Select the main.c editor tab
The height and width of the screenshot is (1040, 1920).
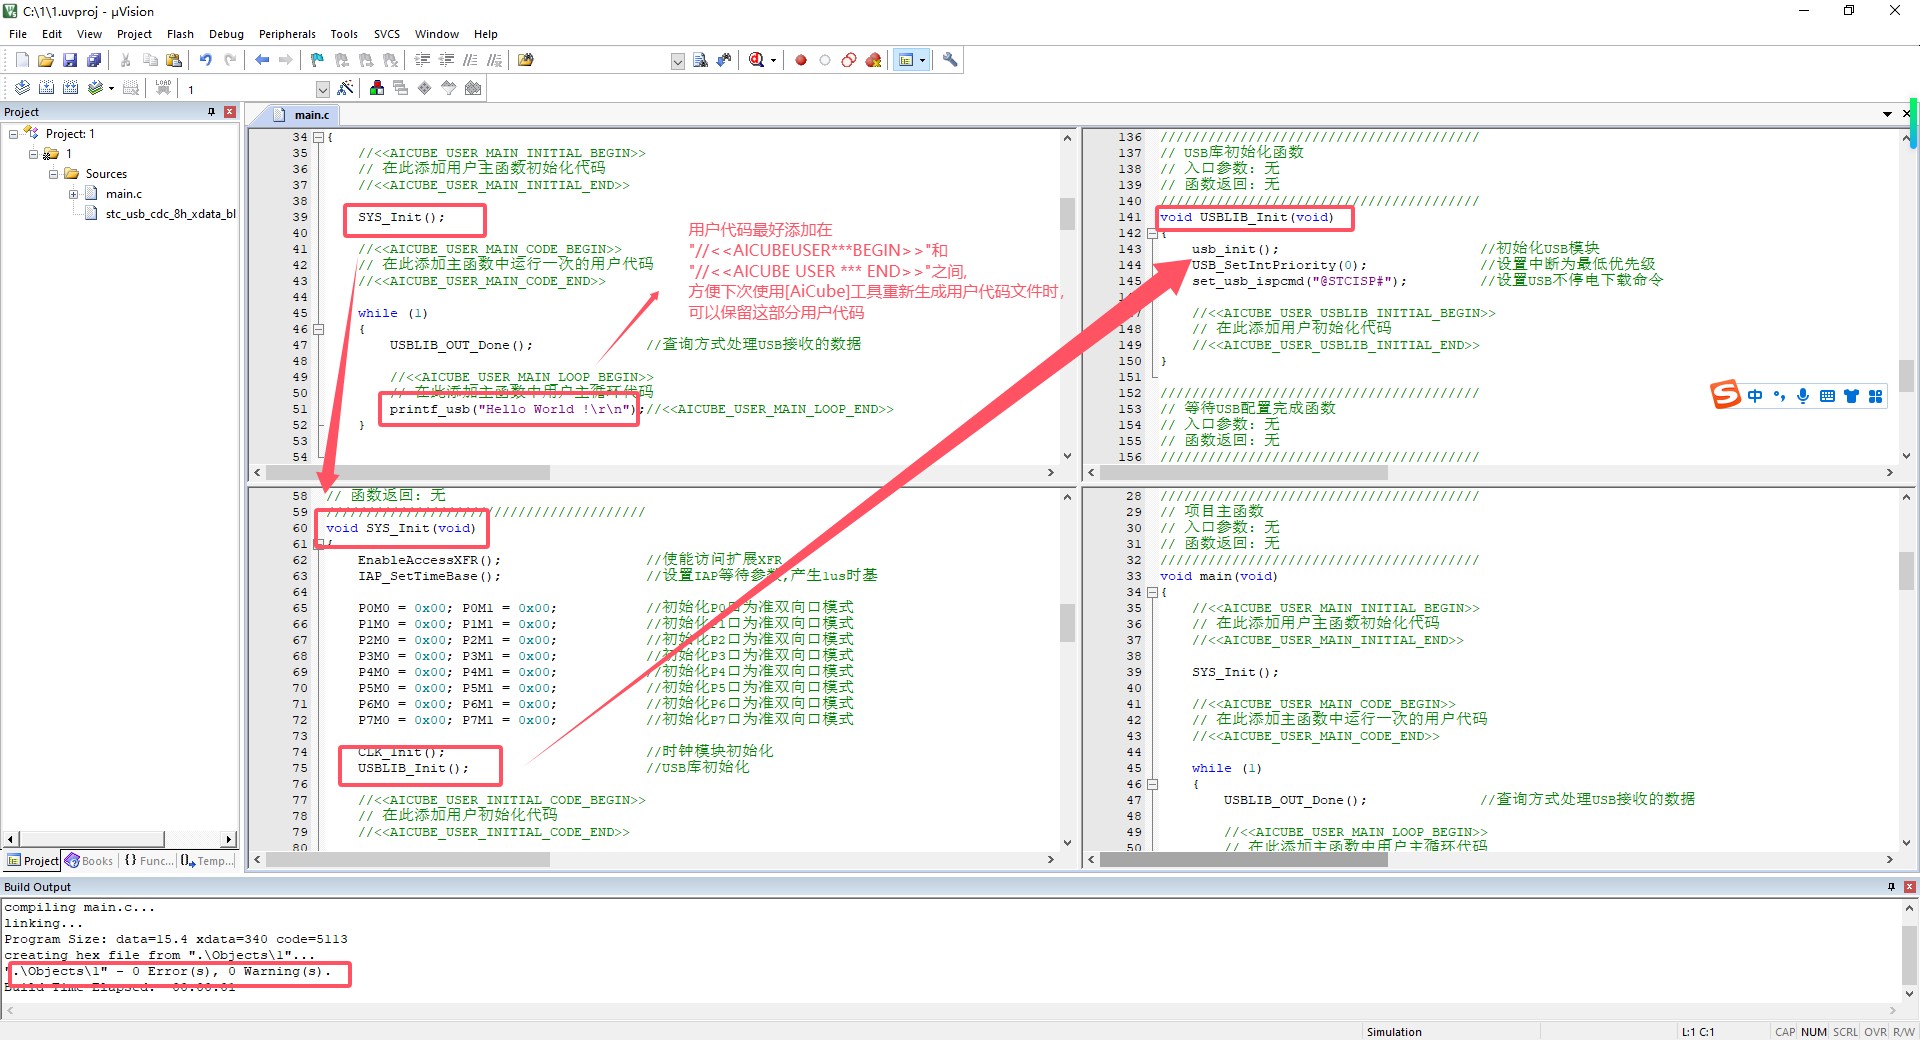tap(303, 115)
